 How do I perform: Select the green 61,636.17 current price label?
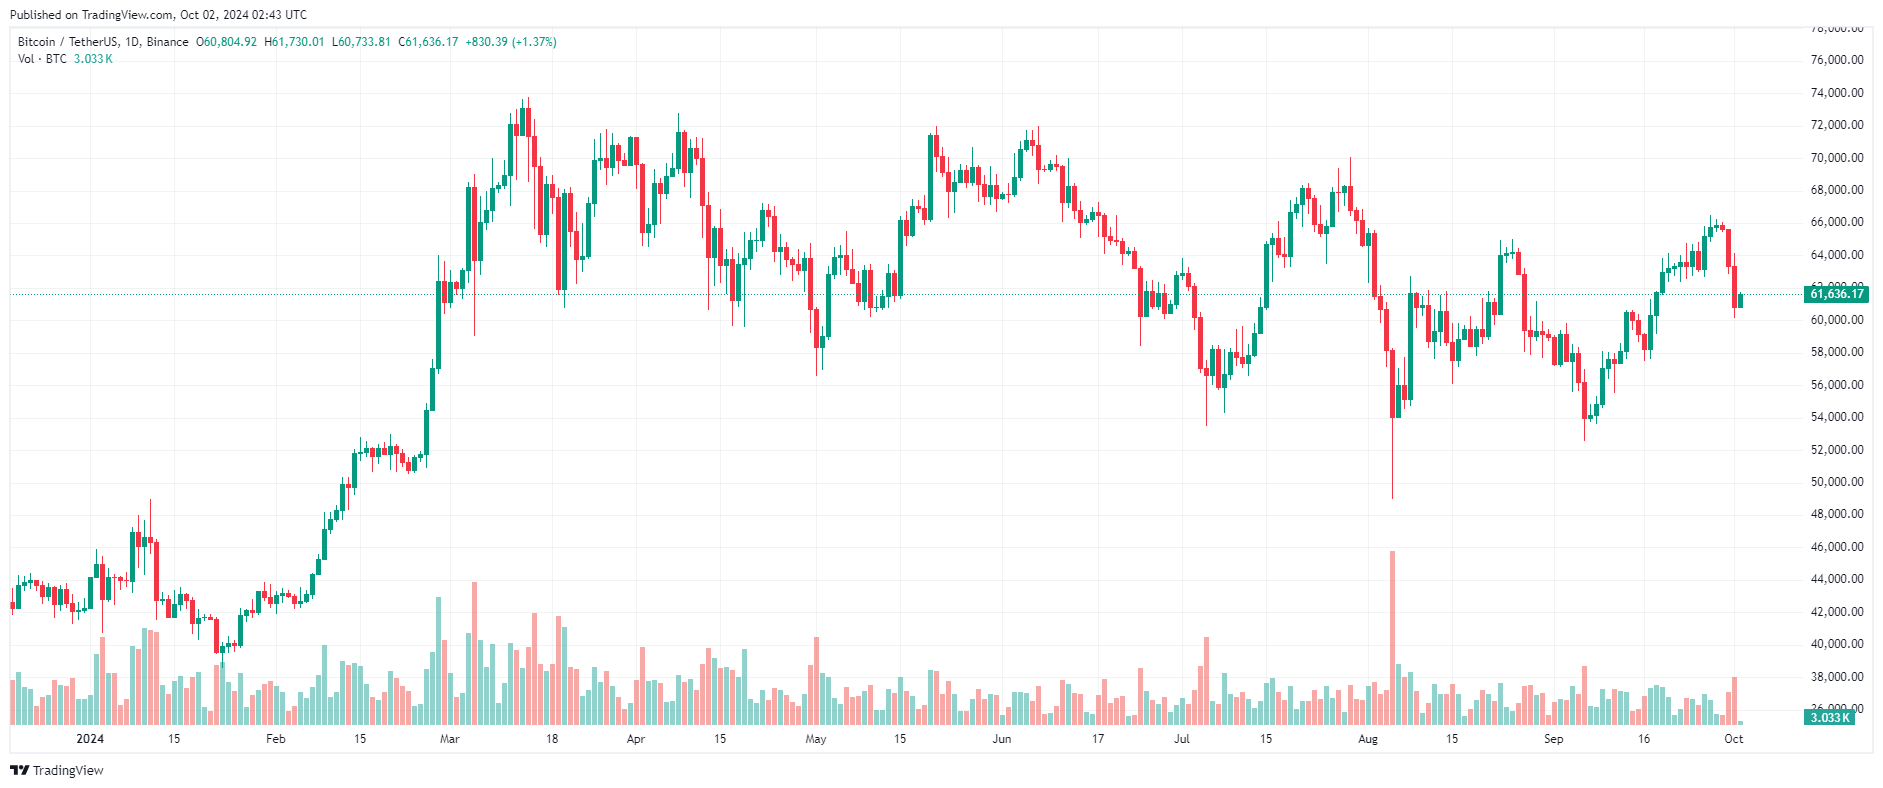point(1837,294)
